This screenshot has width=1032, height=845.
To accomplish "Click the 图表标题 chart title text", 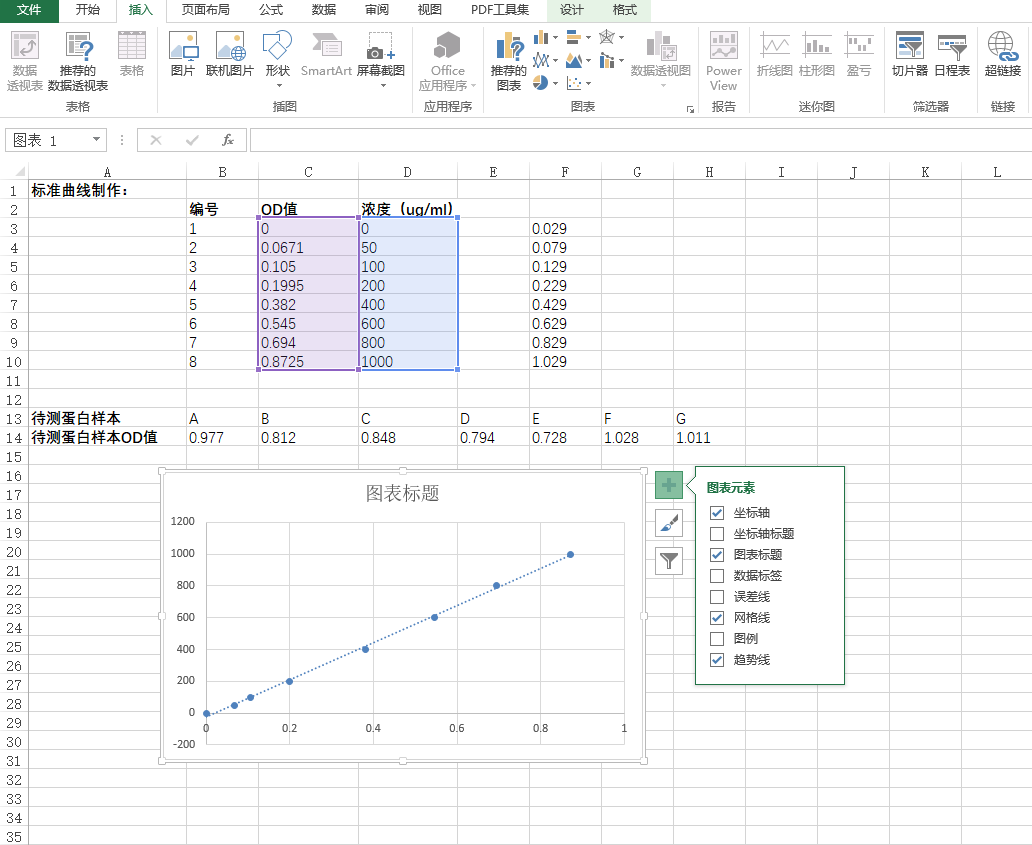I will pos(402,493).
